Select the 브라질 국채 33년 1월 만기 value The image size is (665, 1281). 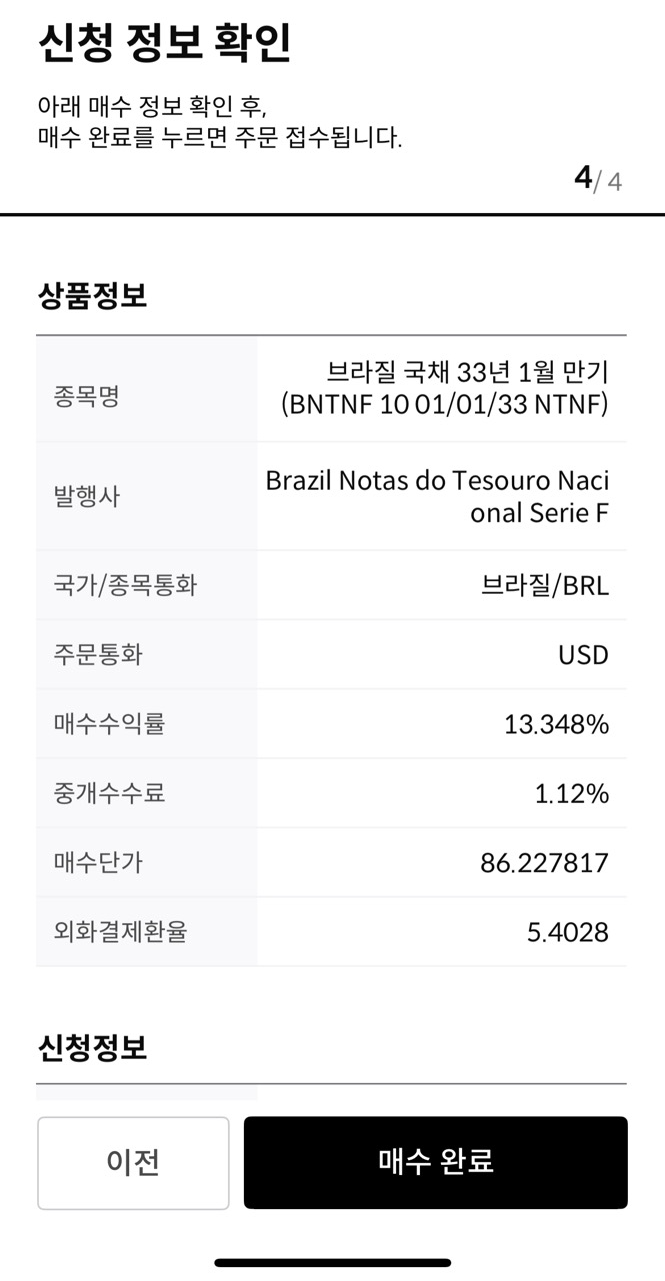pyautogui.click(x=468, y=372)
